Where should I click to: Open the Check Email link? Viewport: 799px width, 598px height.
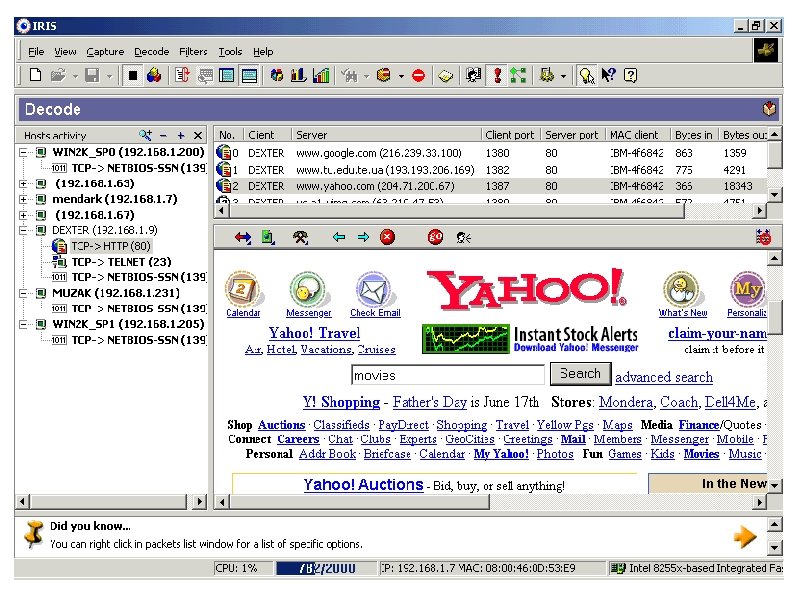(375, 313)
